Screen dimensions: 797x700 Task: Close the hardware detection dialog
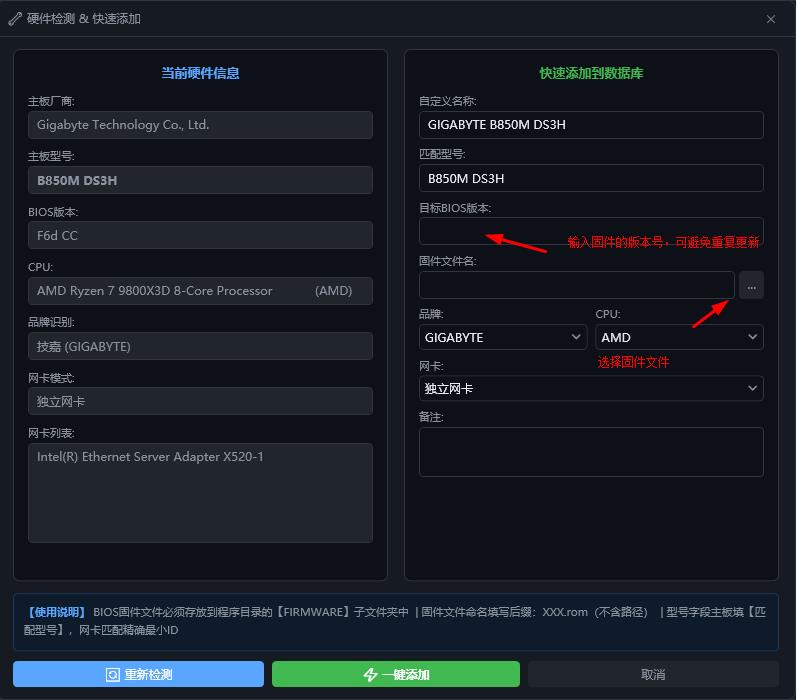click(771, 19)
